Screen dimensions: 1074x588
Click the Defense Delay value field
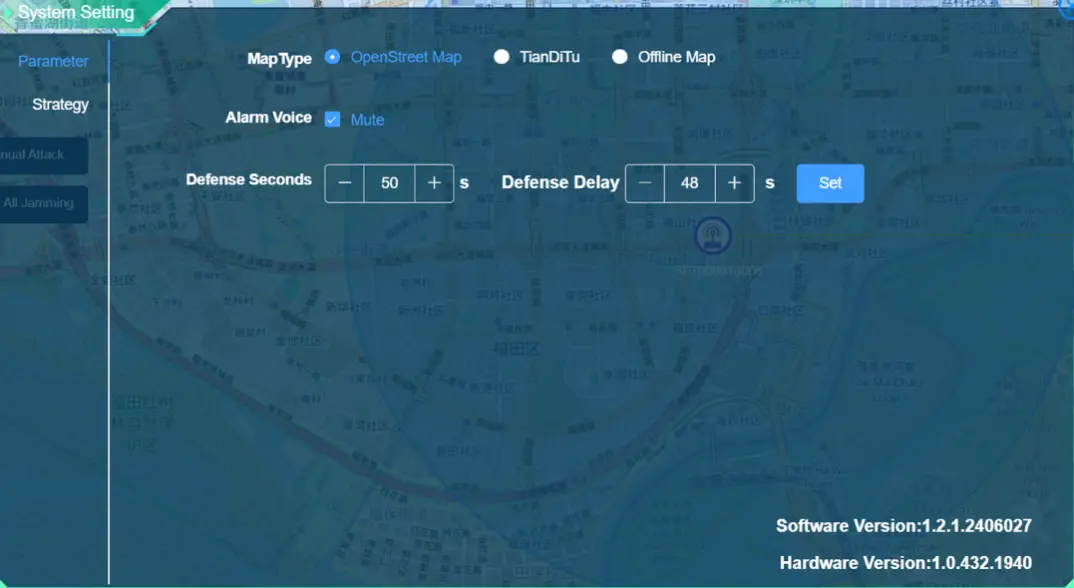(689, 183)
